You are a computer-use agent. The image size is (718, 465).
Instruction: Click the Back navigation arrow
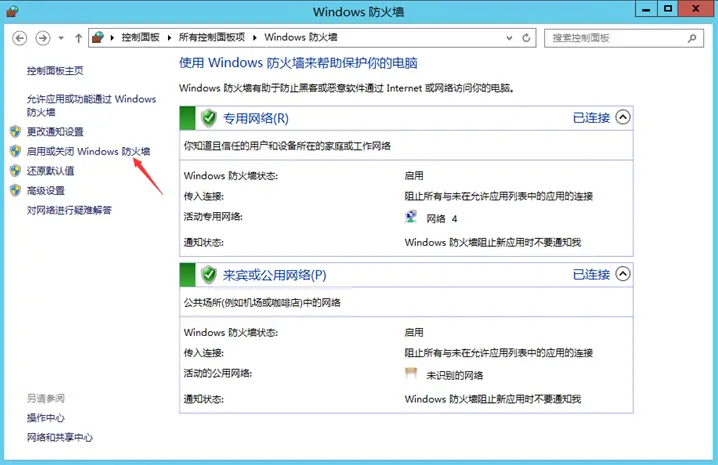(x=19, y=38)
